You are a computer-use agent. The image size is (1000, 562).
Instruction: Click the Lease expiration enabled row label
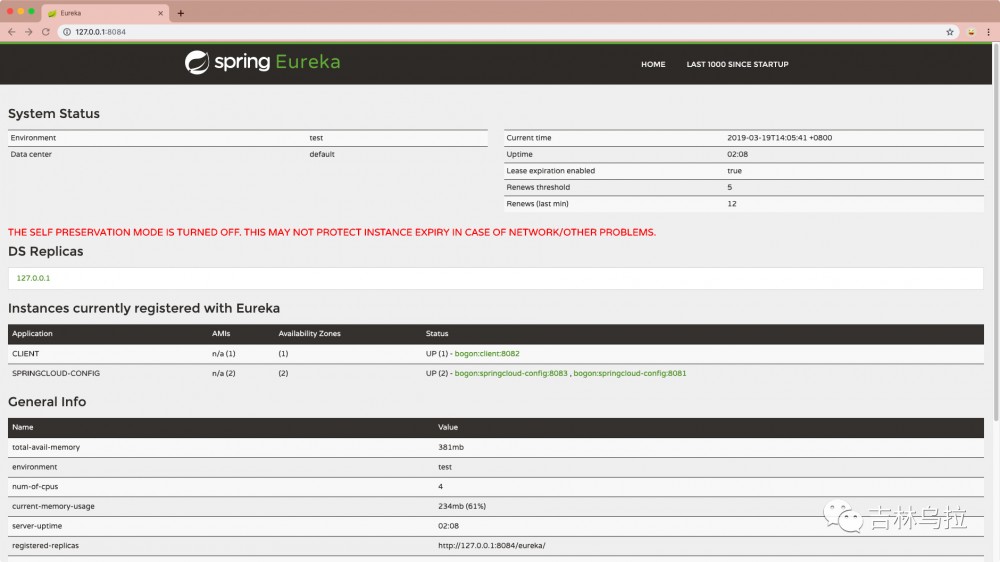coord(550,171)
